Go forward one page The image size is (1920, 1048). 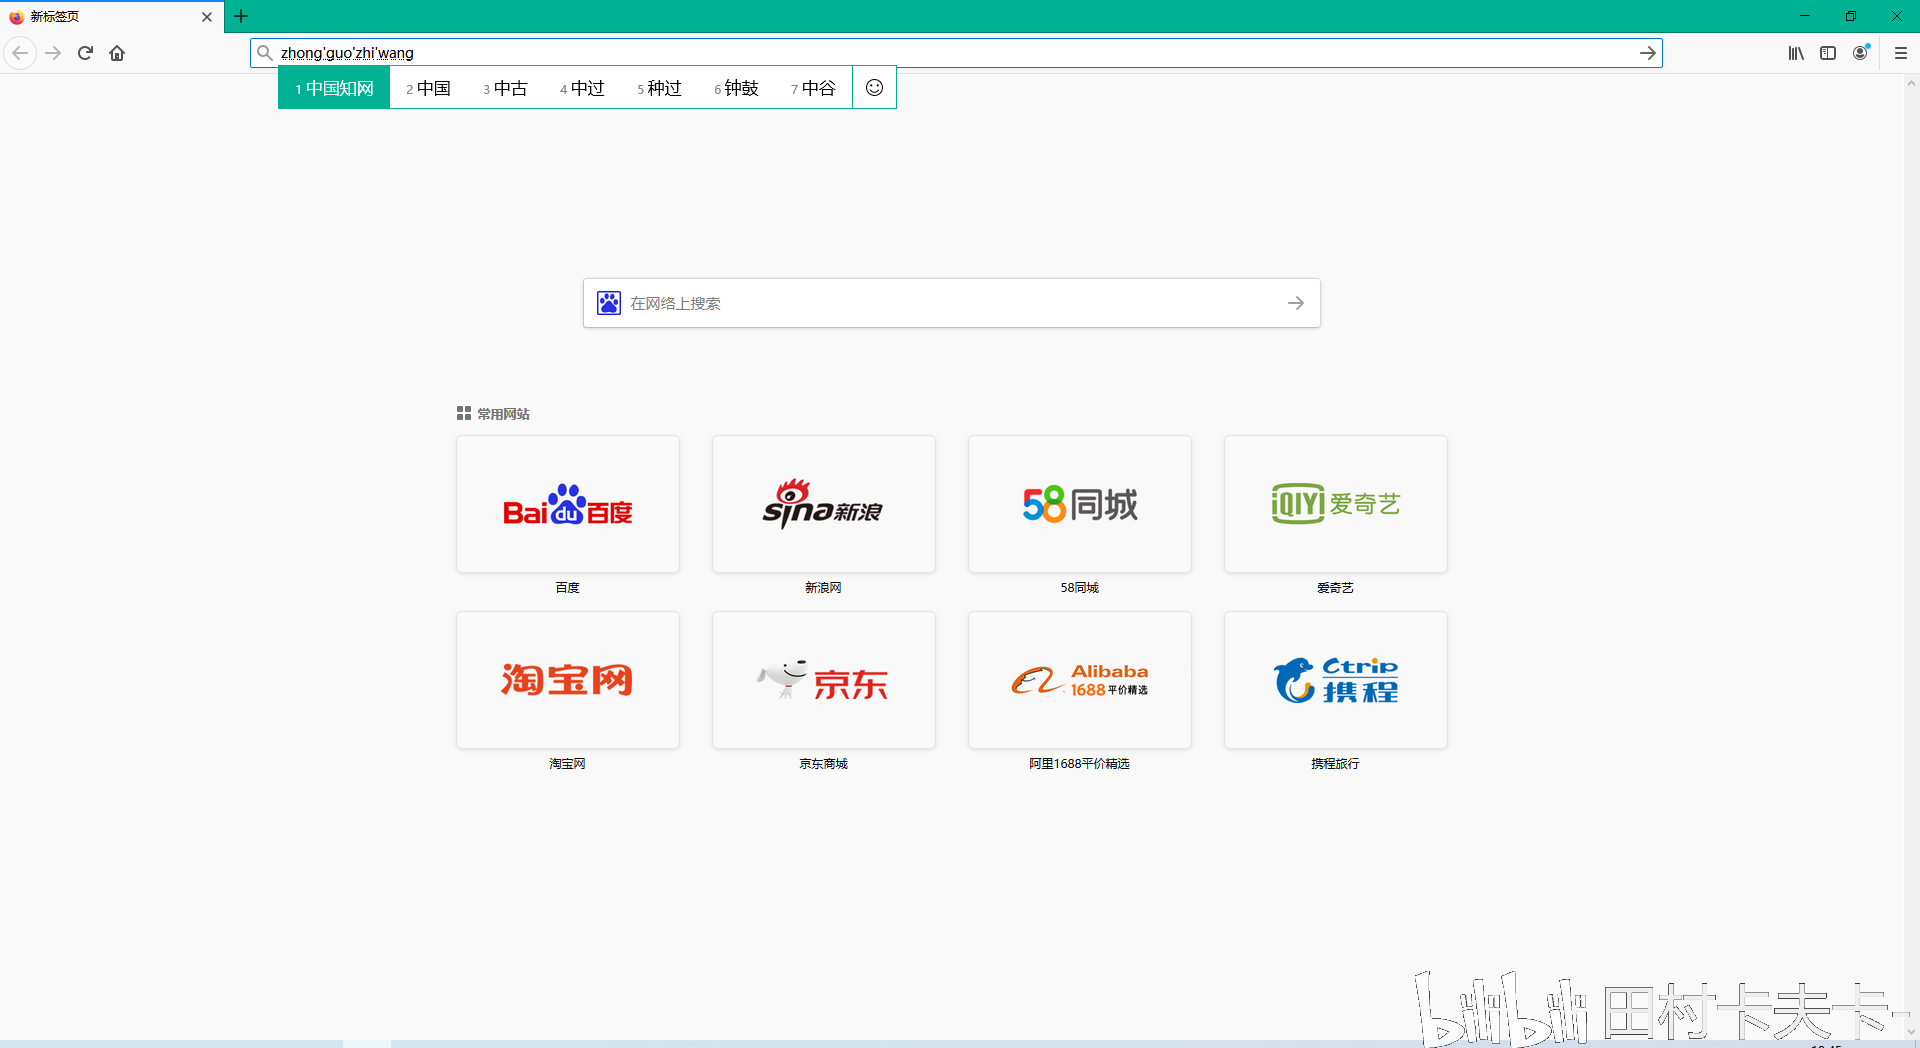coord(54,53)
